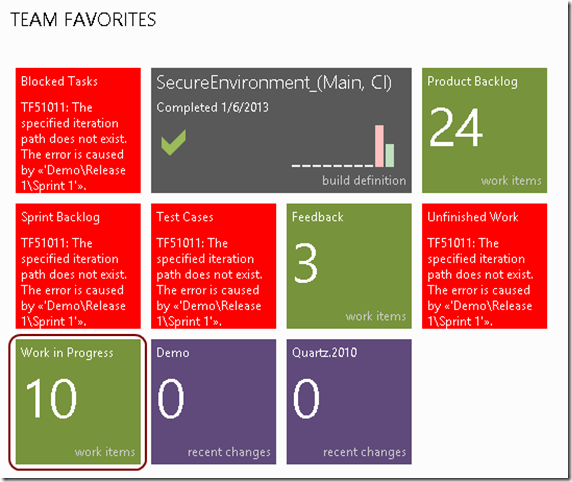The width and height of the screenshot is (572, 482).
Task: Click the green build success checkmark icon
Action: point(173,142)
